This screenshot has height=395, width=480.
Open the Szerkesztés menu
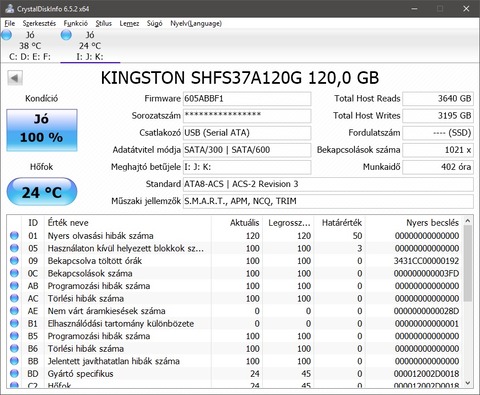pos(39,23)
